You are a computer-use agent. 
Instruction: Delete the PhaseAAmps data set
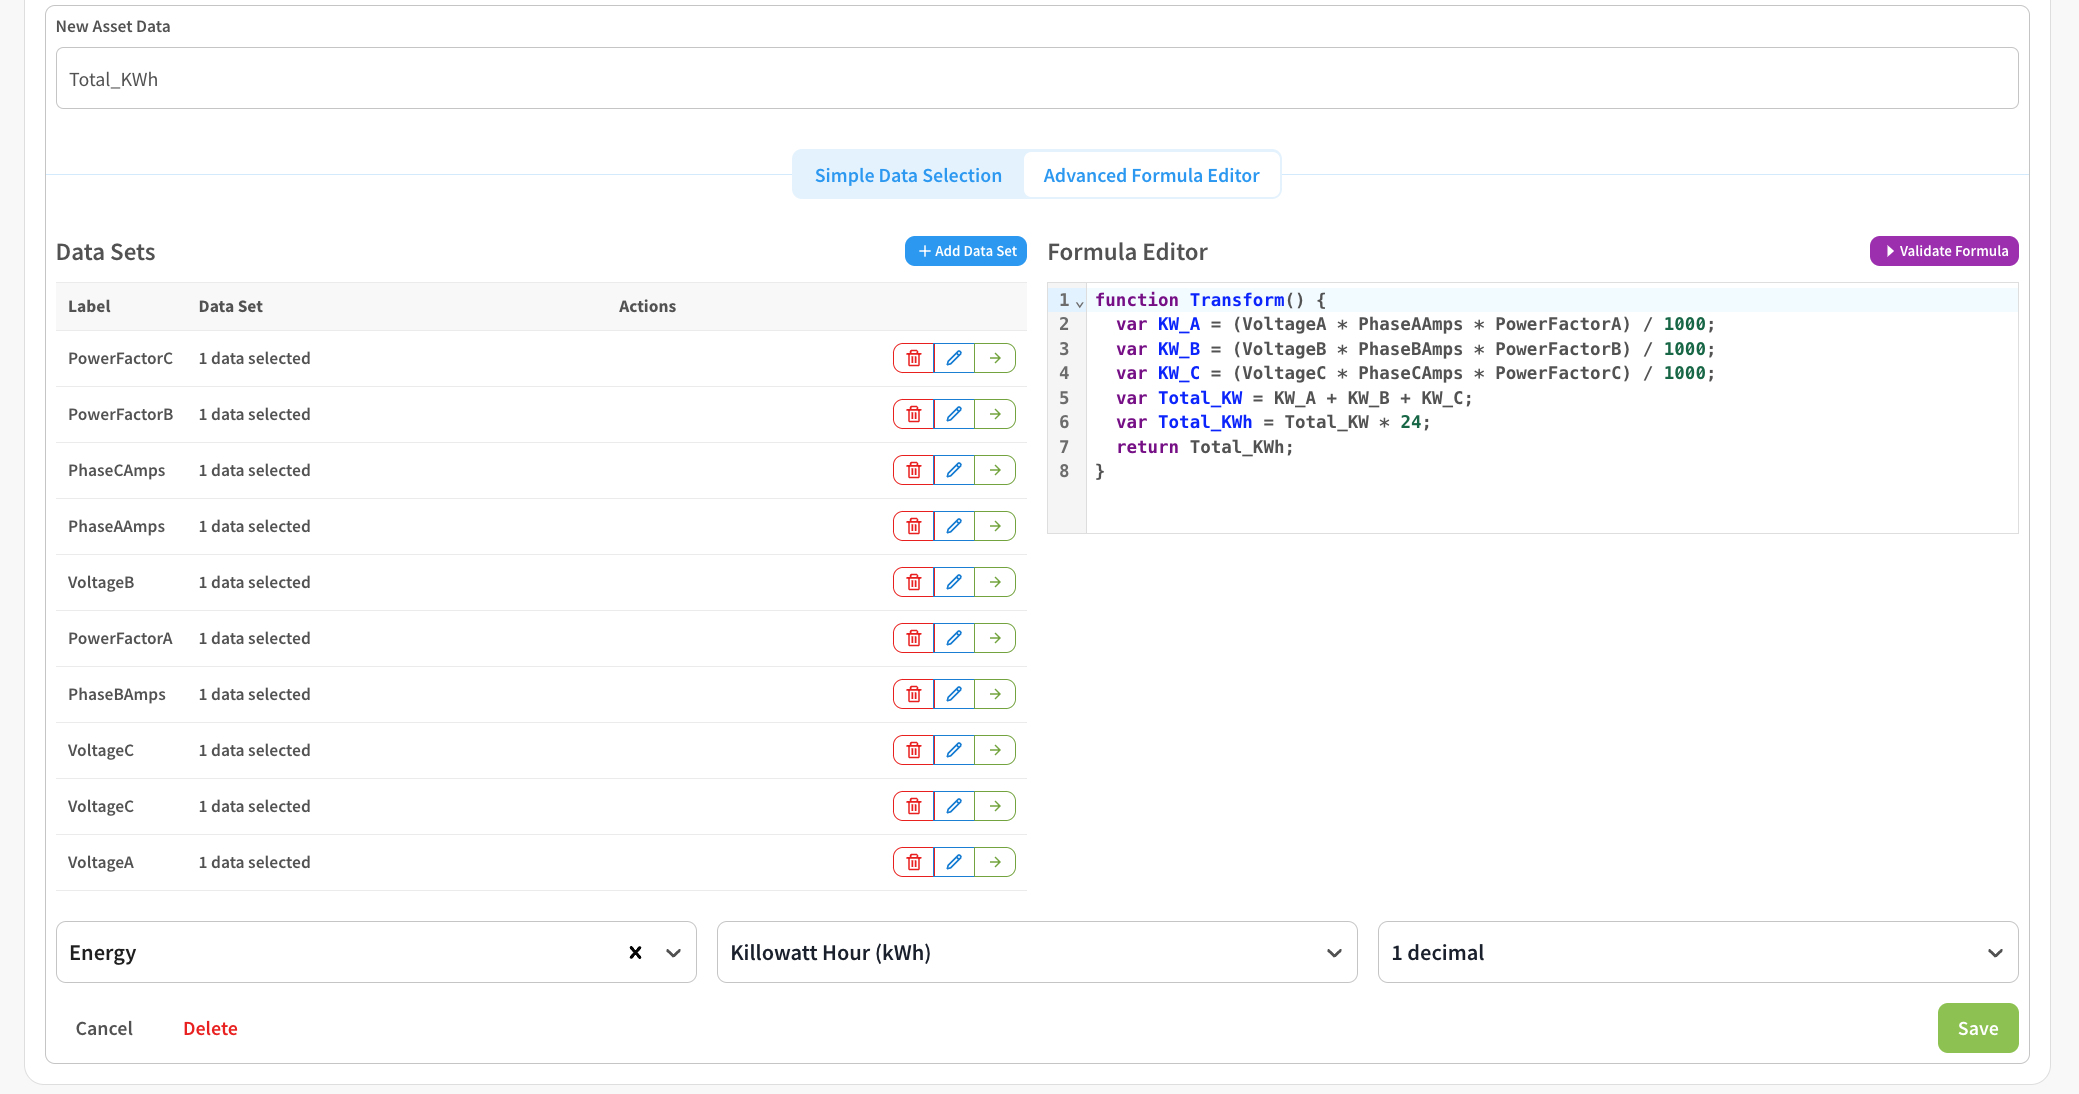click(x=913, y=526)
